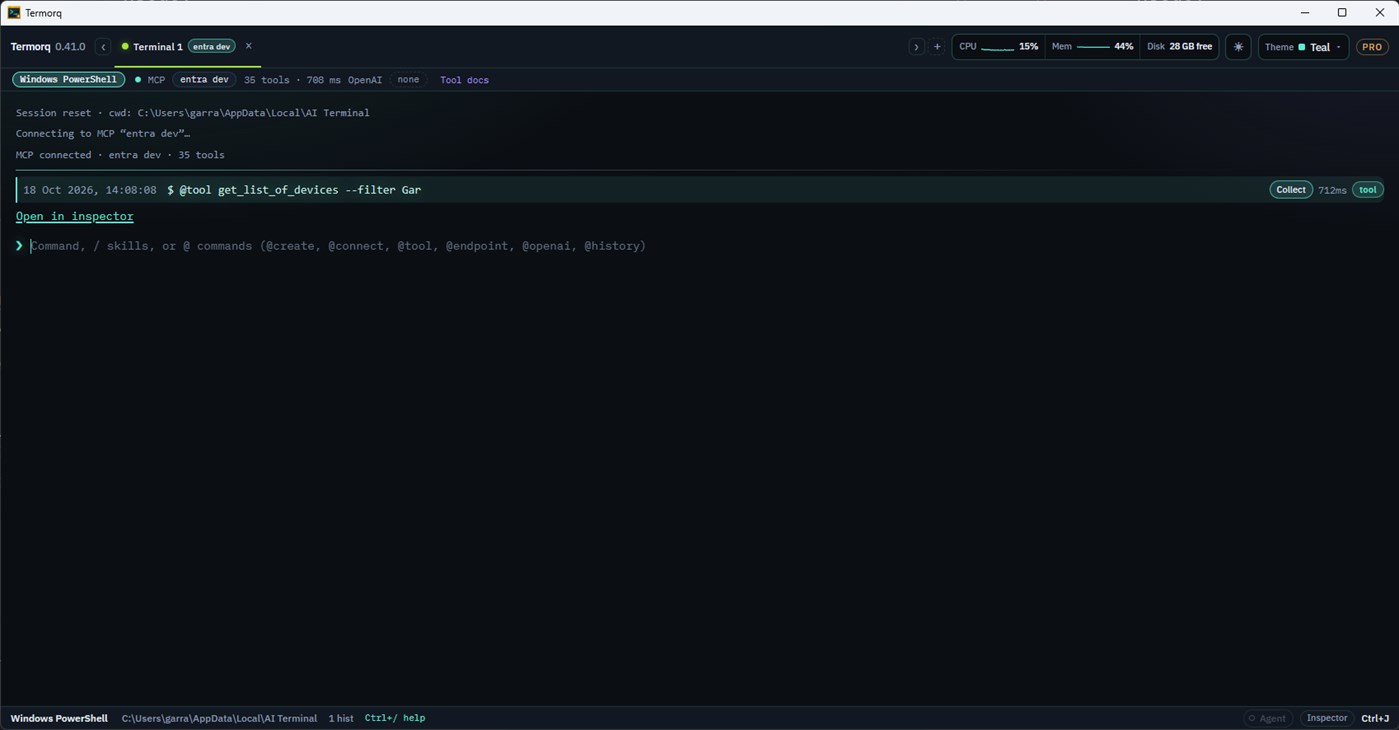Click the Ctrl+/ help hint
Image resolution: width=1399 pixels, height=730 pixels.
[395, 718]
